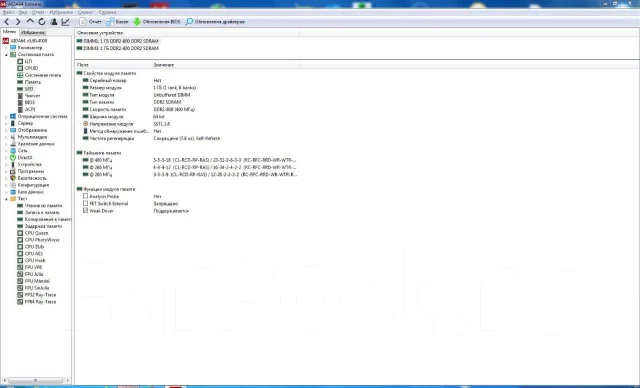Open the Вид menu

[x=23, y=12]
